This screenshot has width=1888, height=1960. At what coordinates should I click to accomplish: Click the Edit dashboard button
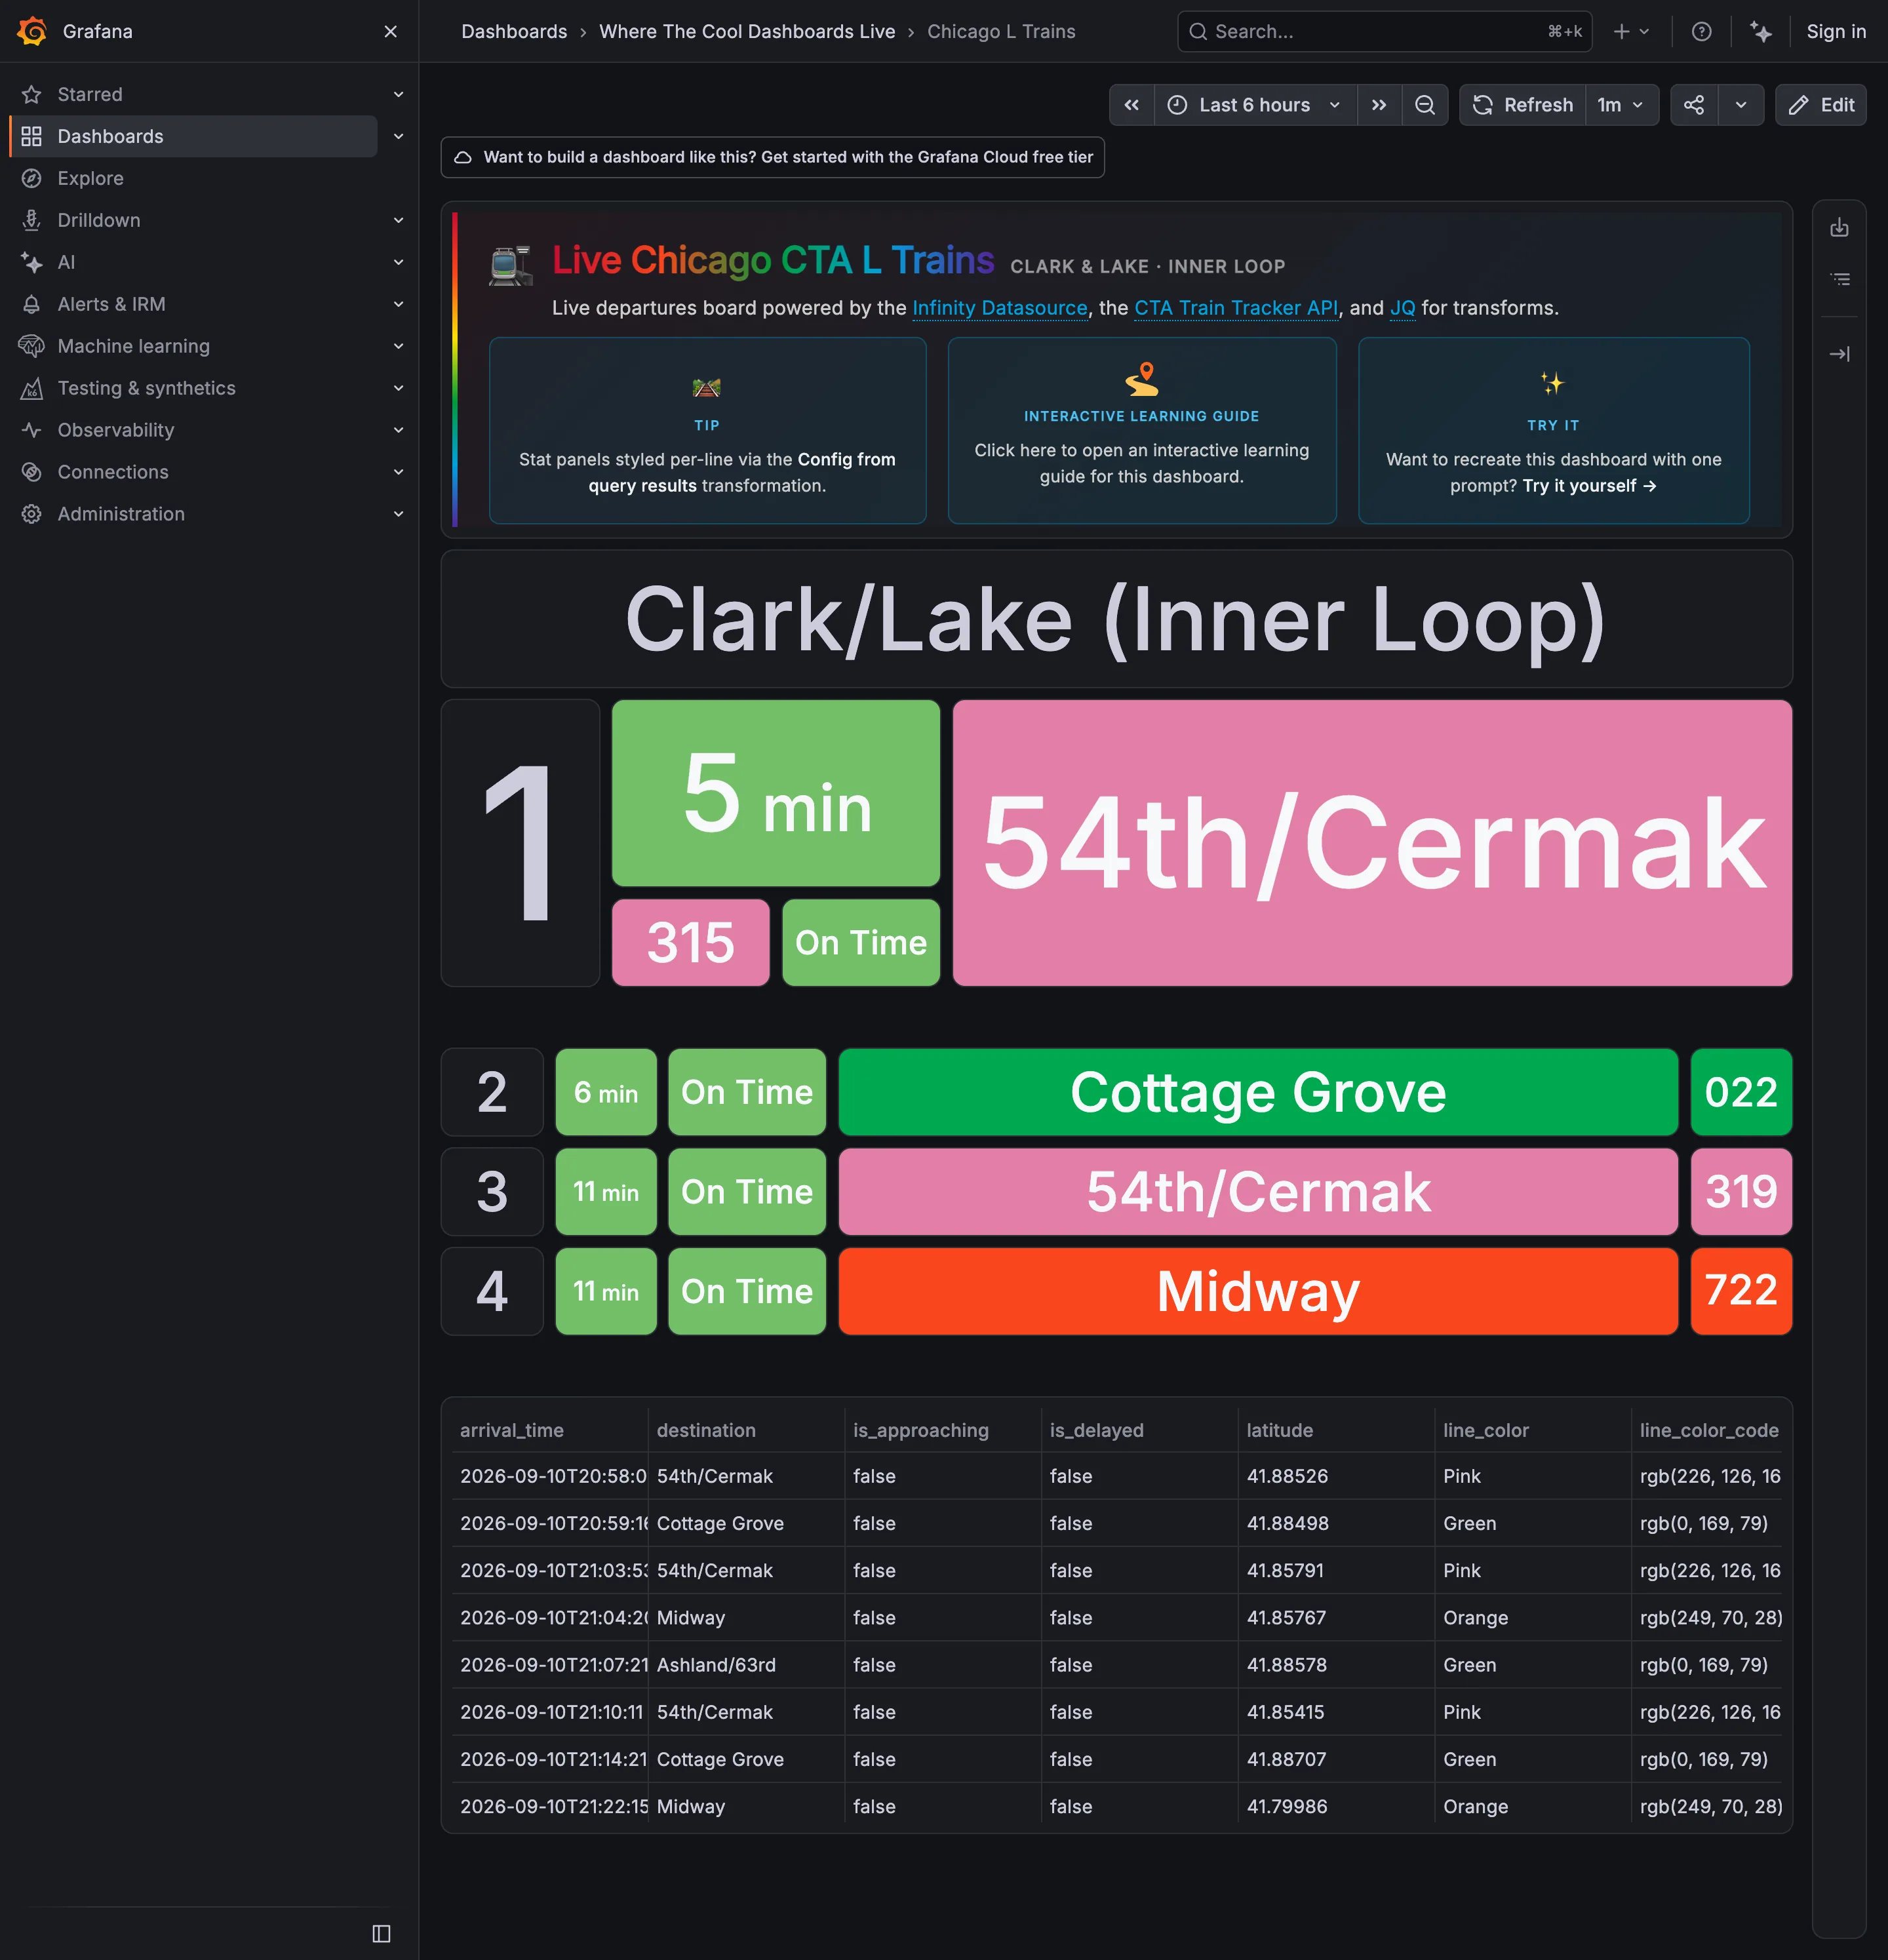[1821, 105]
